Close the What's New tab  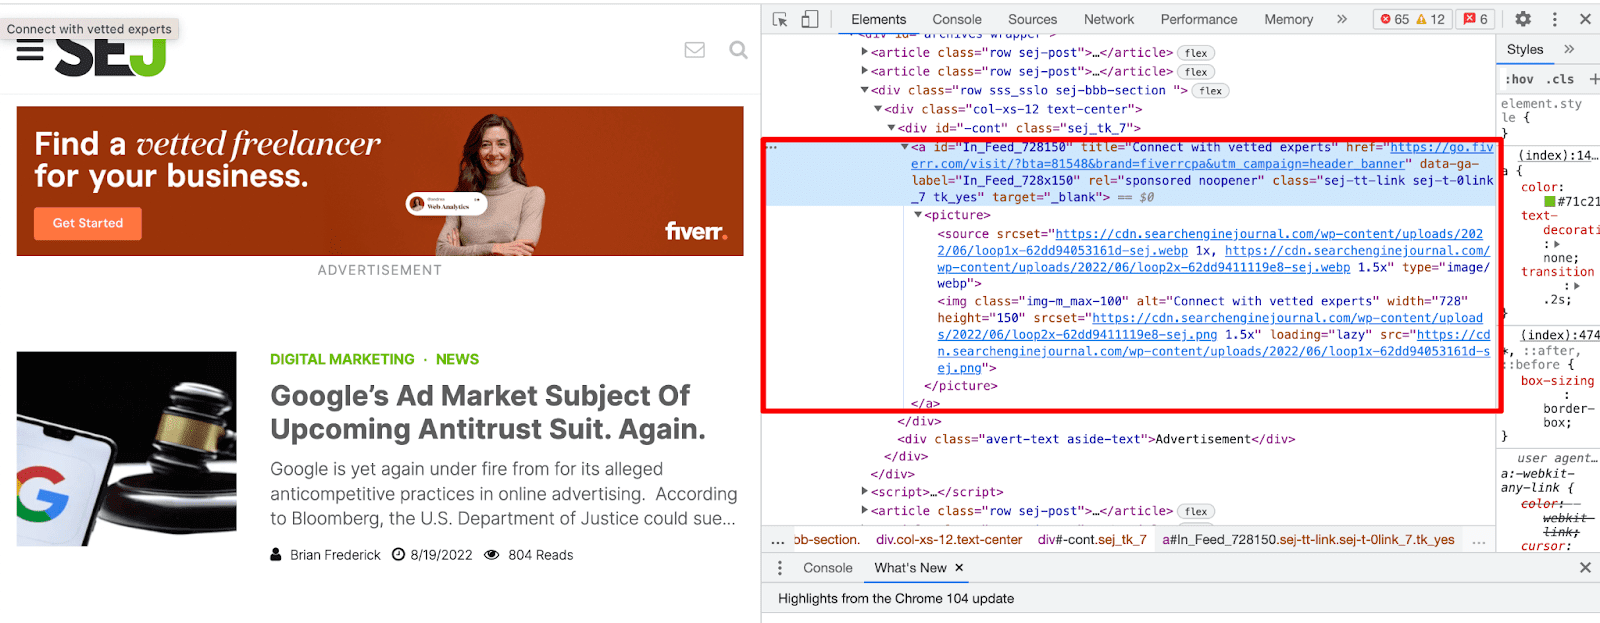point(959,568)
